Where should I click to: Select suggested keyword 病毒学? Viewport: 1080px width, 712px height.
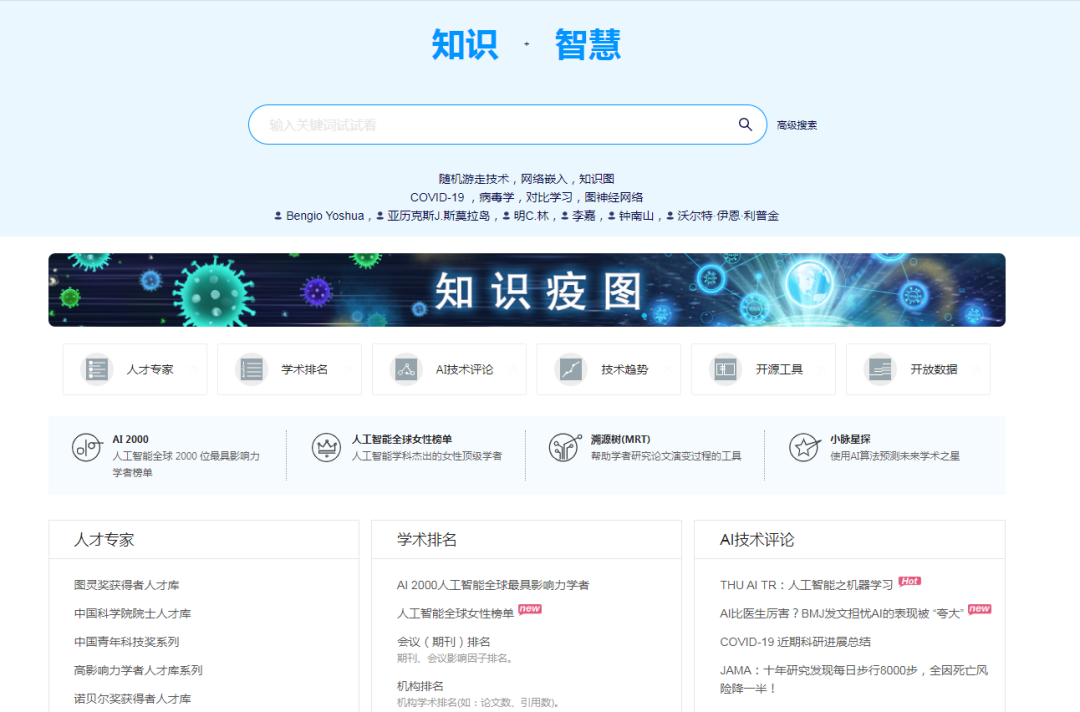497,198
